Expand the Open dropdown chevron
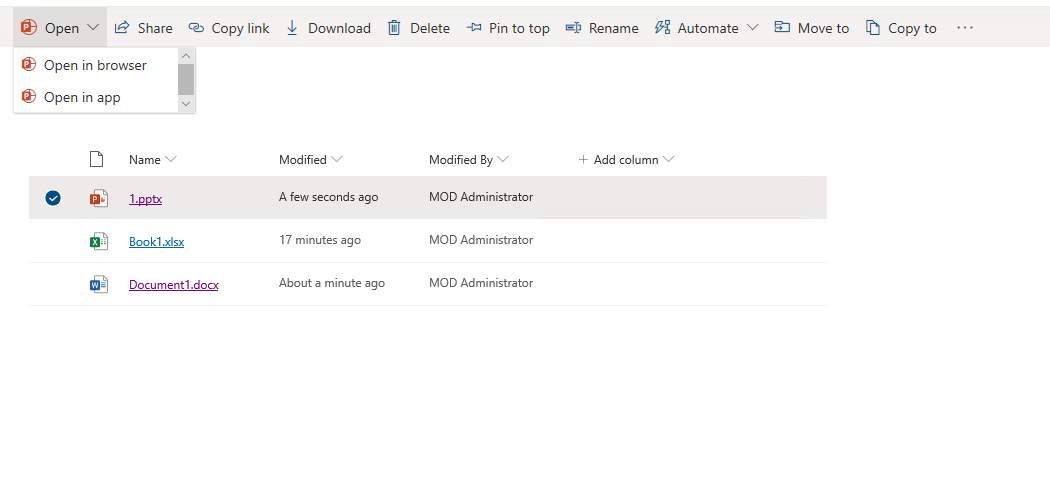Image resolution: width=1050 pixels, height=498 pixels. tap(93, 27)
